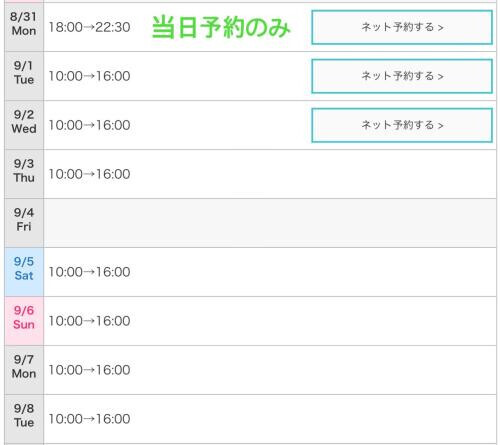The height and width of the screenshot is (445, 500).
Task: Click ネット予約する button for 9/1 Tue
Action: (x=402, y=76)
